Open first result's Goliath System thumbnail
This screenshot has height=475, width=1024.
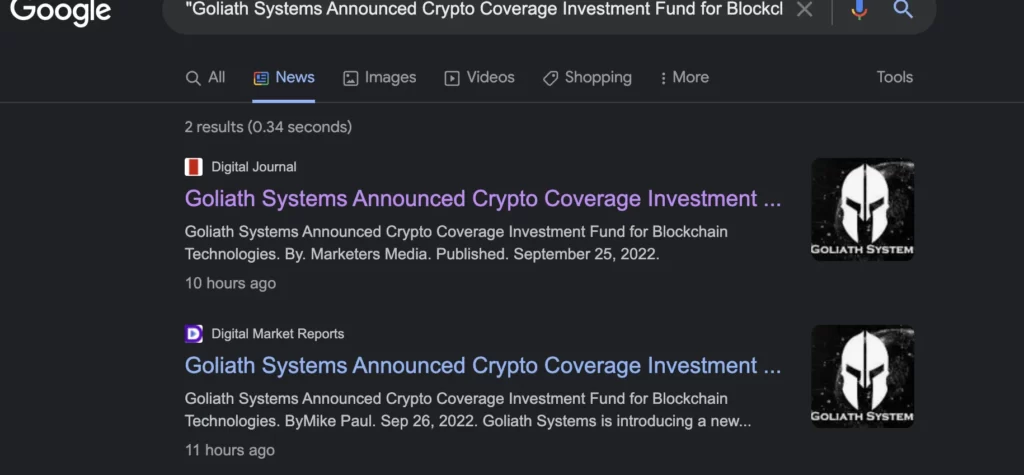pyautogui.click(x=862, y=210)
